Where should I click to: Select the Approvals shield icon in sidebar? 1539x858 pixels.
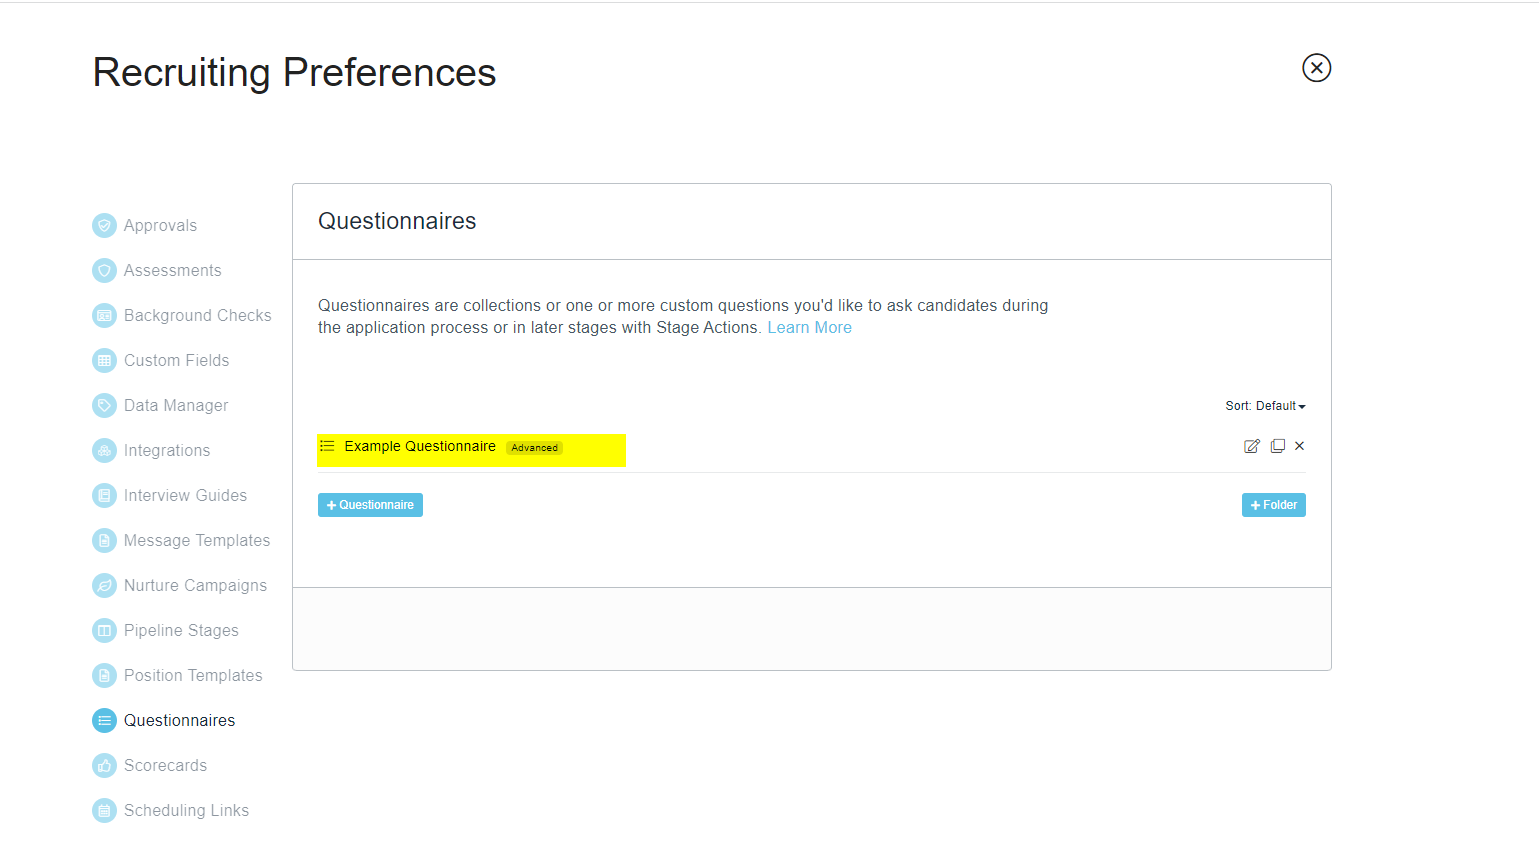104,225
